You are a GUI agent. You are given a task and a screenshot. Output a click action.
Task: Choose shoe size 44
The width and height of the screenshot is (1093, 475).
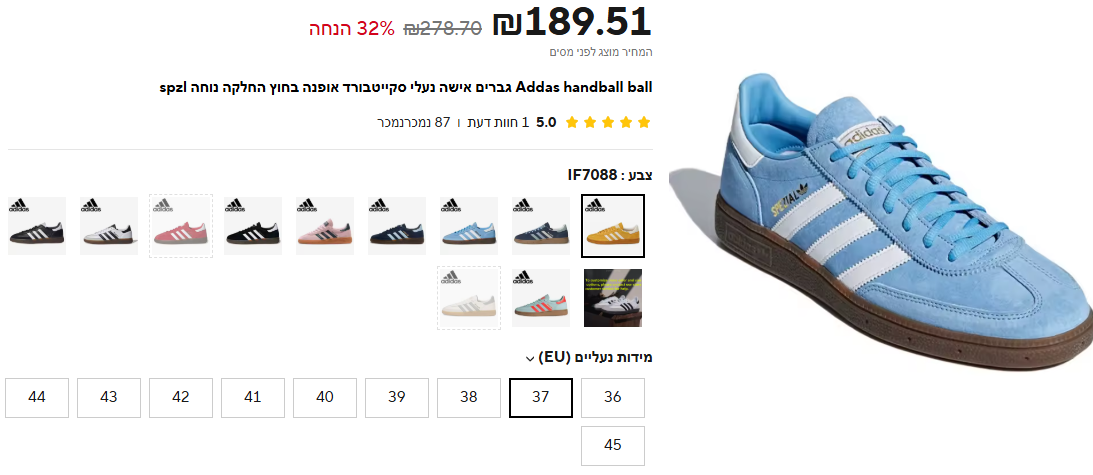click(37, 398)
